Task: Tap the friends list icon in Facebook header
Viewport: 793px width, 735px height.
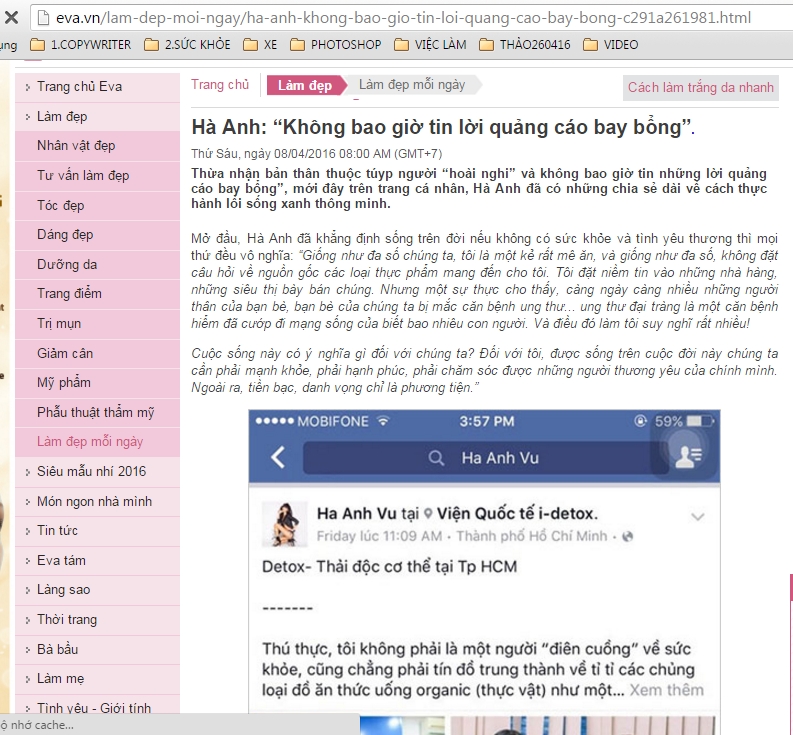Action: tap(688, 457)
